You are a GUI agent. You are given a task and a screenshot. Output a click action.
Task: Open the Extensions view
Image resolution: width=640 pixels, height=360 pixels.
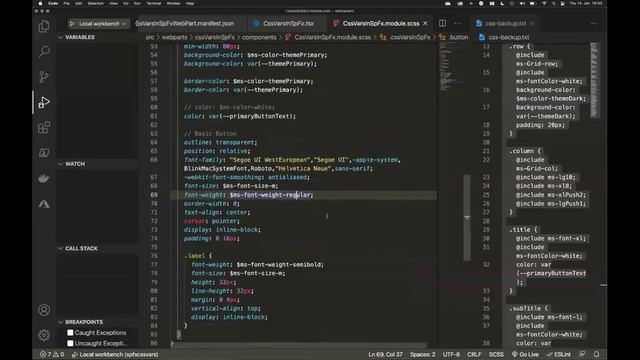[44, 127]
